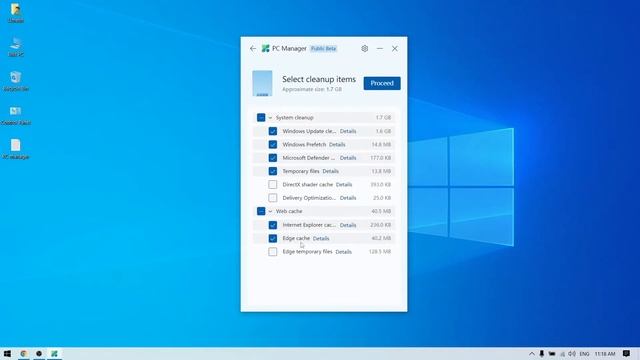Uncheck Edge cache checkbox
Screen dimensions: 640x360
pyautogui.click(x=273, y=238)
